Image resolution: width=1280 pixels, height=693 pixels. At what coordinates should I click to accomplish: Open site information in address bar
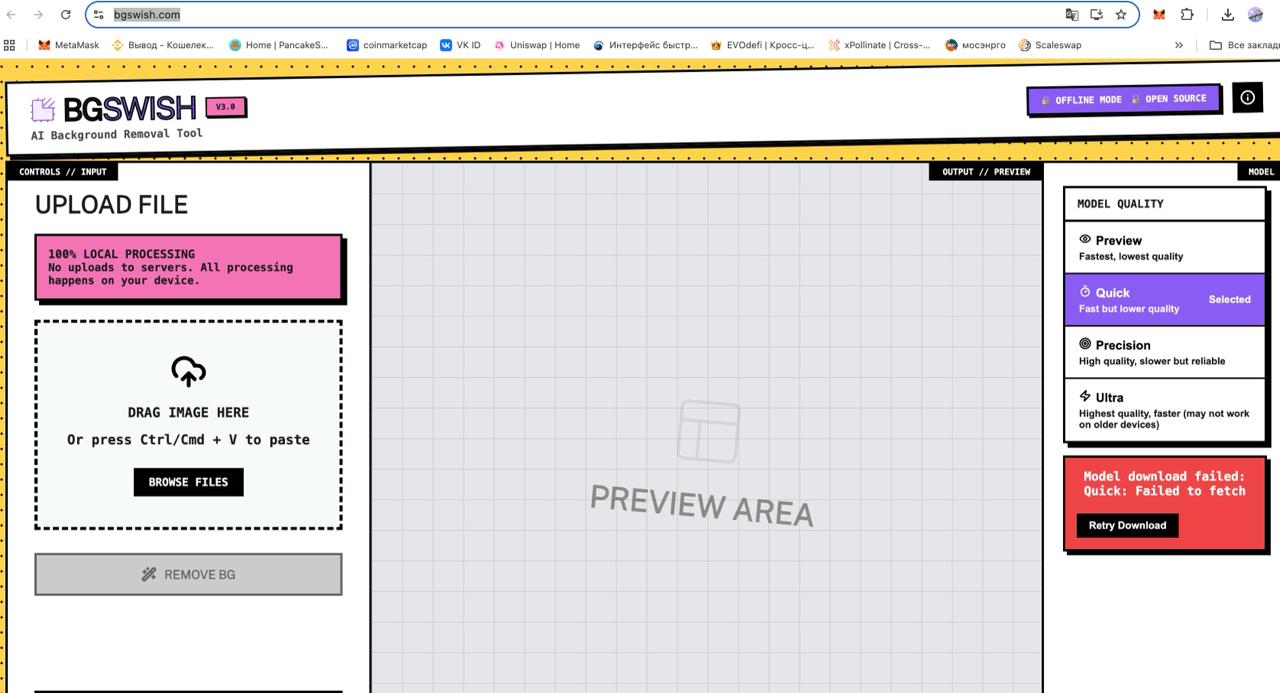tap(98, 15)
